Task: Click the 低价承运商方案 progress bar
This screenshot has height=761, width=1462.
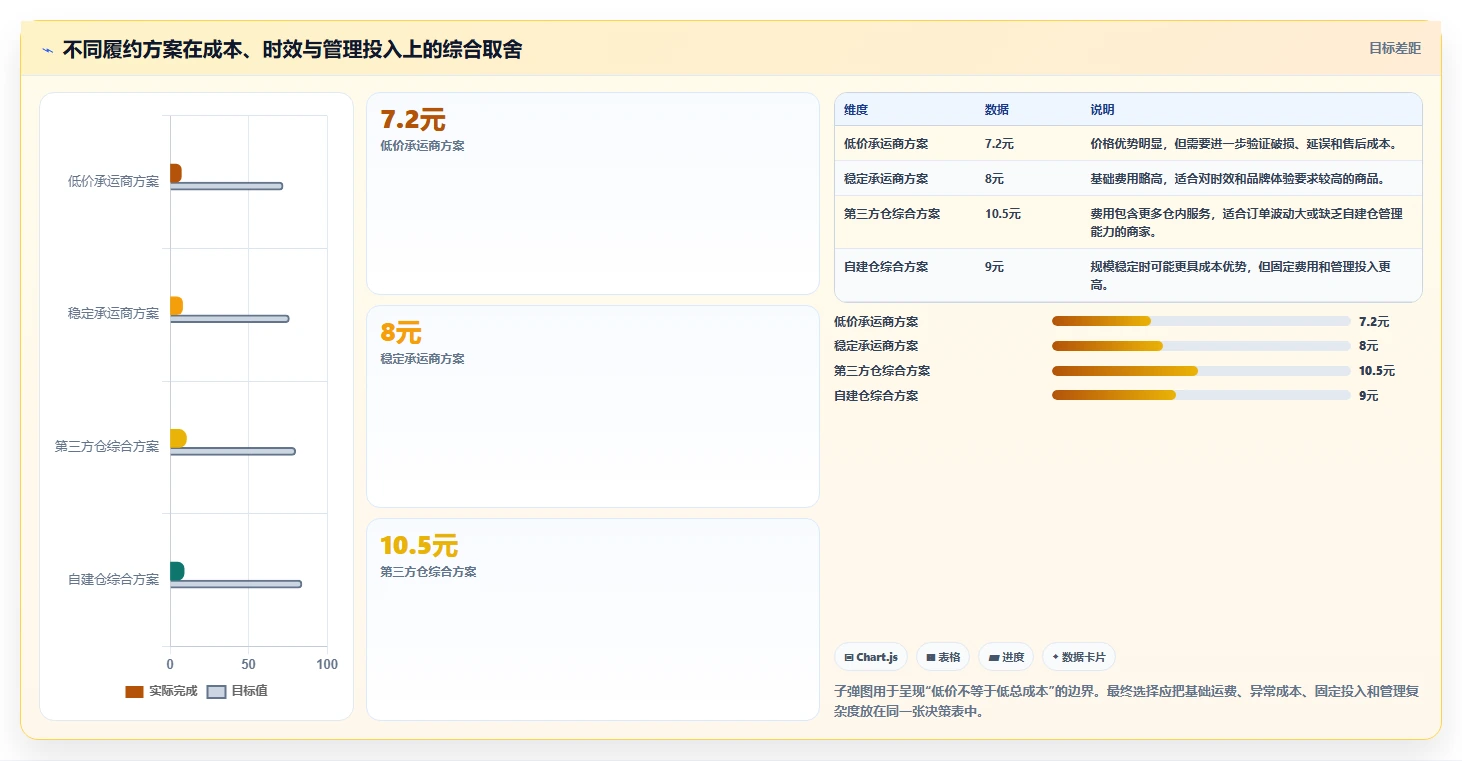Action: pos(1201,321)
